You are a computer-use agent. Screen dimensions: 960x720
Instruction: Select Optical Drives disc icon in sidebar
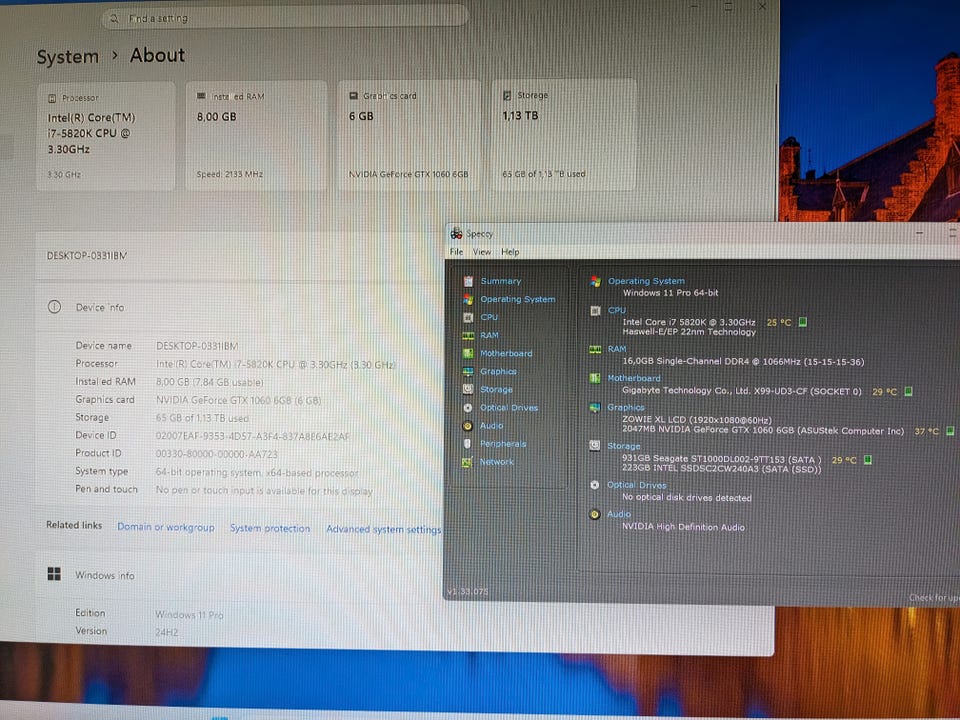(x=468, y=408)
